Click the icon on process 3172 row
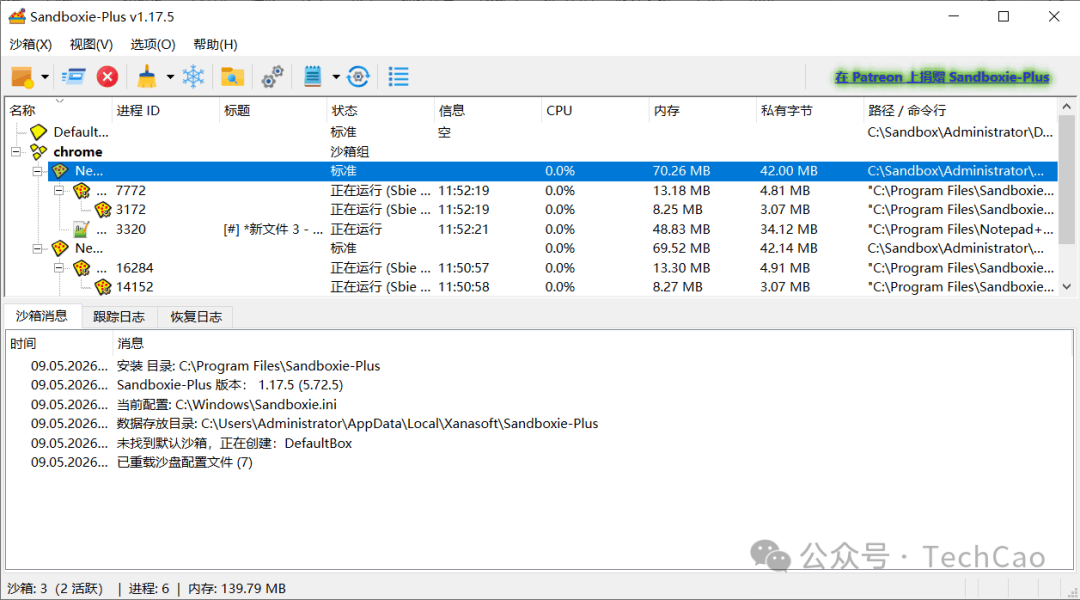This screenshot has height=600, width=1080. tap(103, 209)
